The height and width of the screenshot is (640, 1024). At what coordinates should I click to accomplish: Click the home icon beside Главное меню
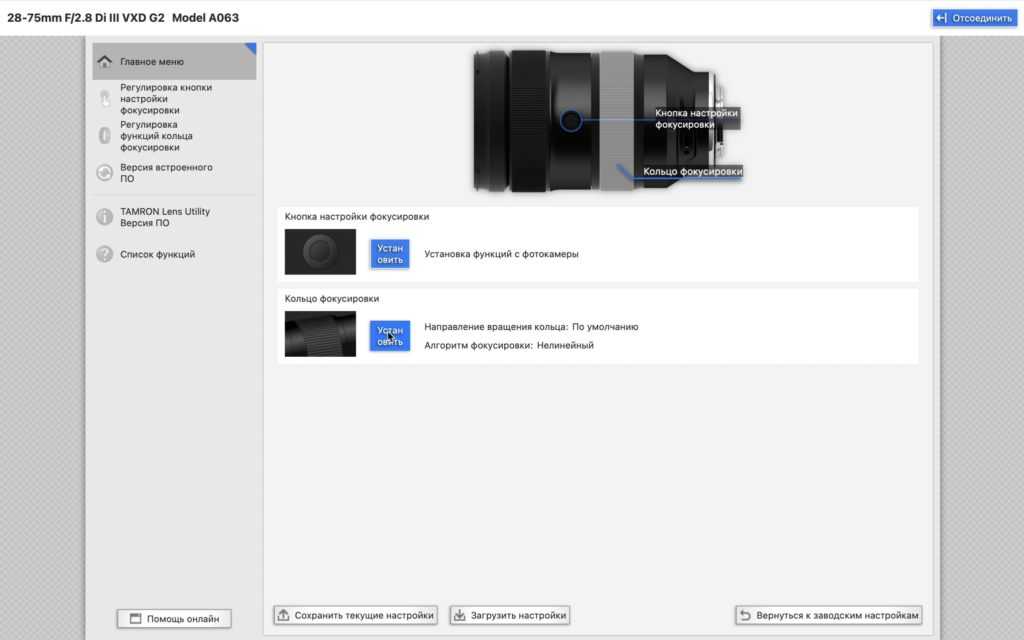(x=104, y=62)
